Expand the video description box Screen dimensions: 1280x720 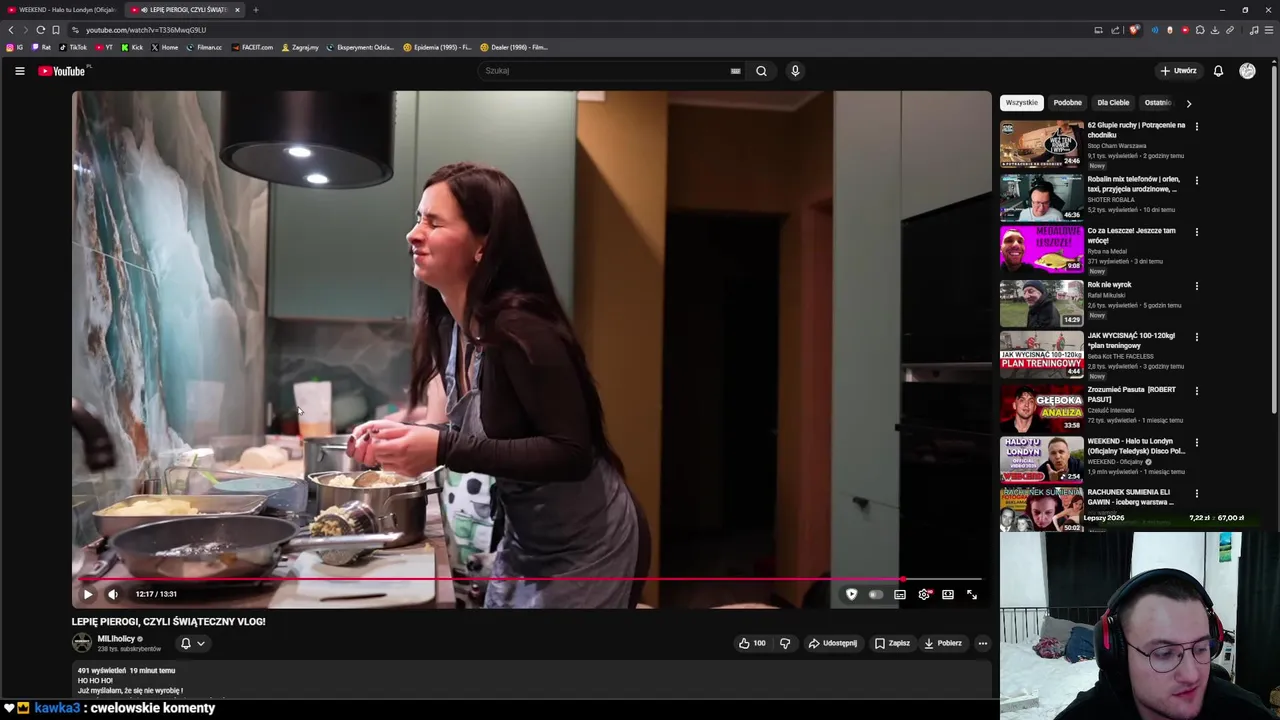pyautogui.click(x=531, y=681)
